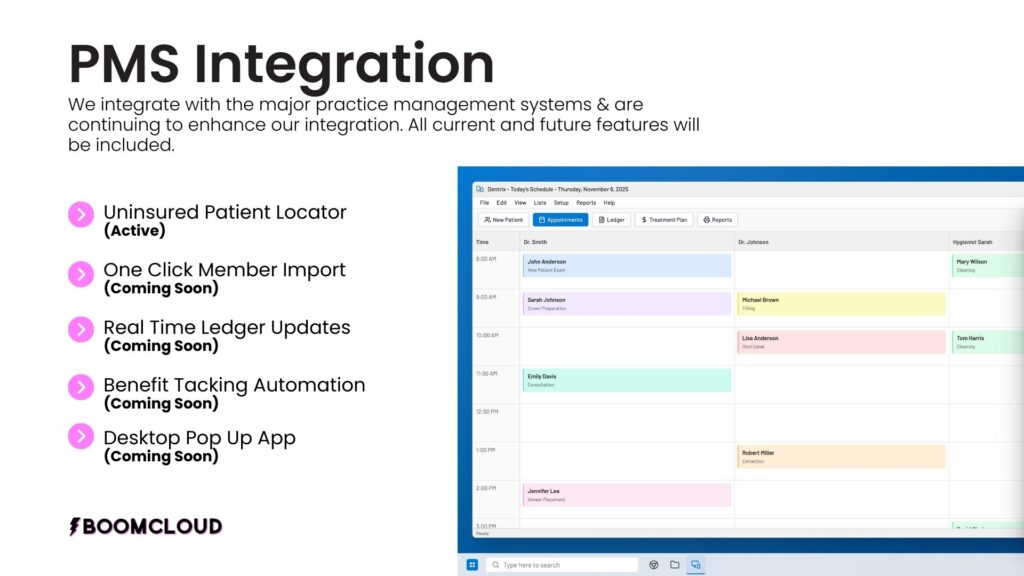Open the Help menu
1024x576 pixels.
point(609,203)
